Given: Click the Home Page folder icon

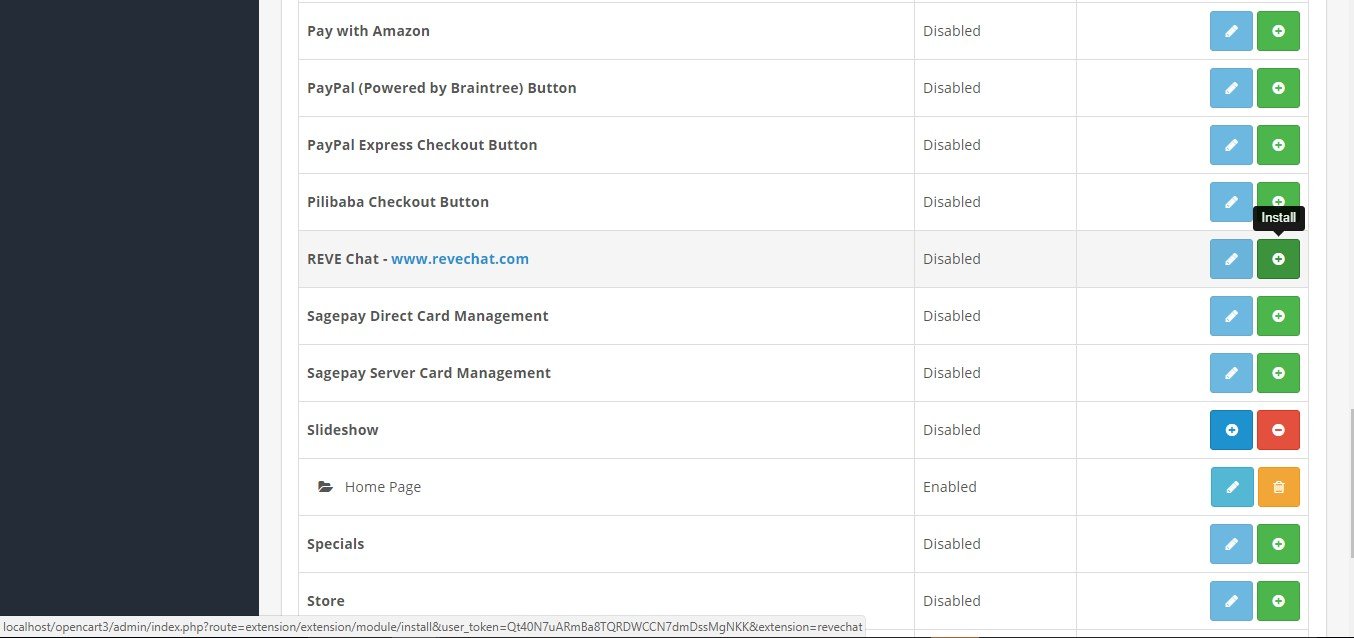Looking at the screenshot, I should [325, 487].
